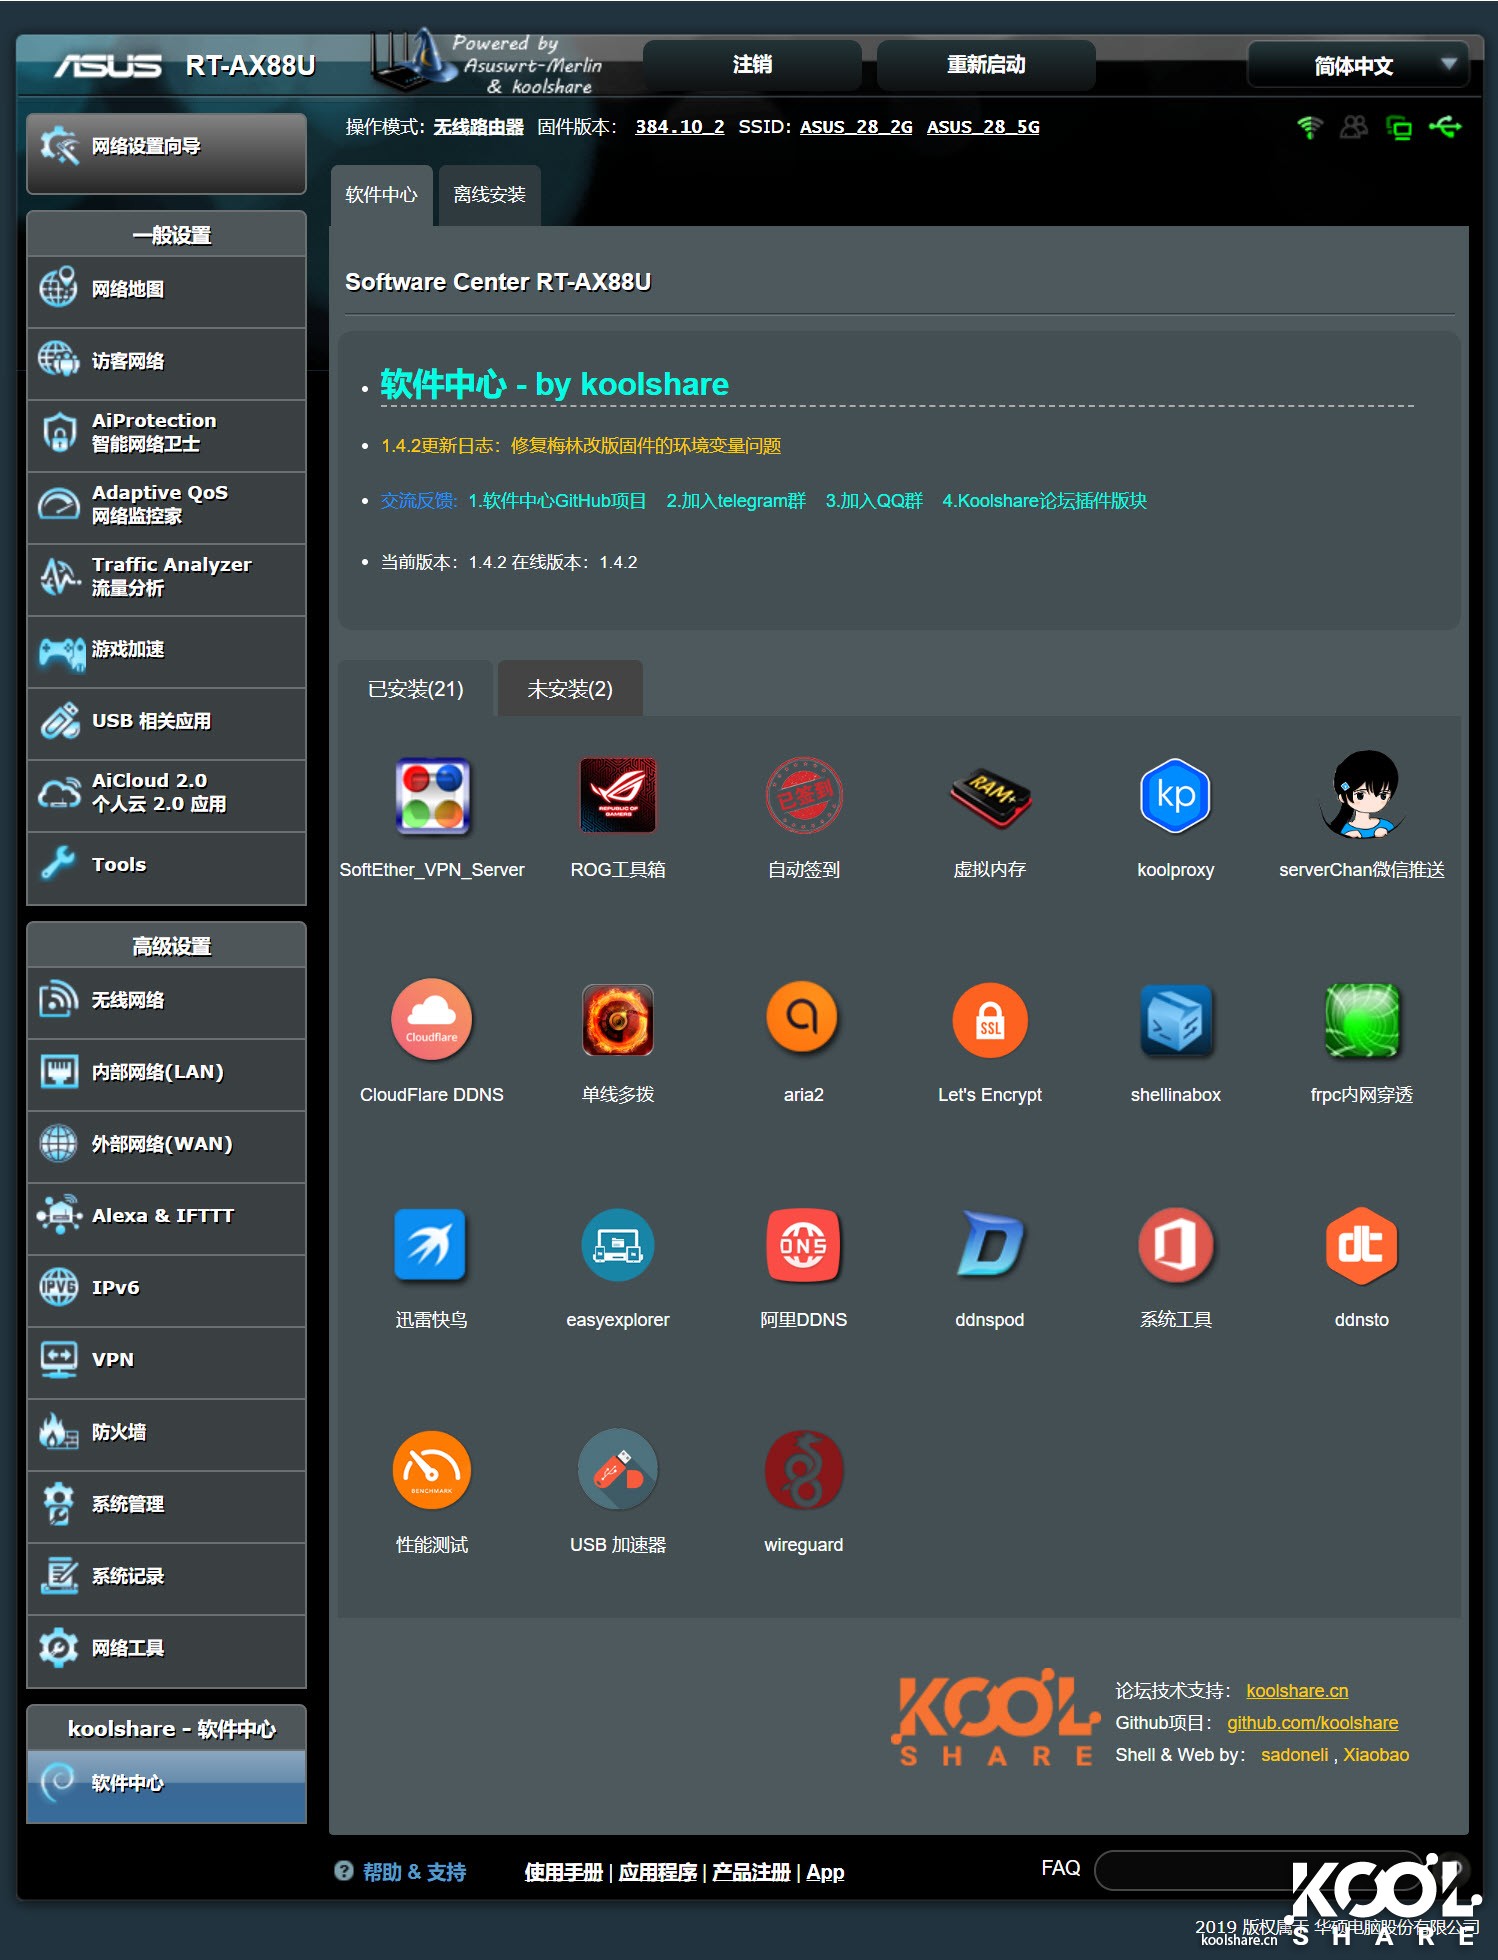Open 访客网络 in the sidebar
Image resolution: width=1498 pixels, height=1960 pixels.
pyautogui.click(x=167, y=362)
